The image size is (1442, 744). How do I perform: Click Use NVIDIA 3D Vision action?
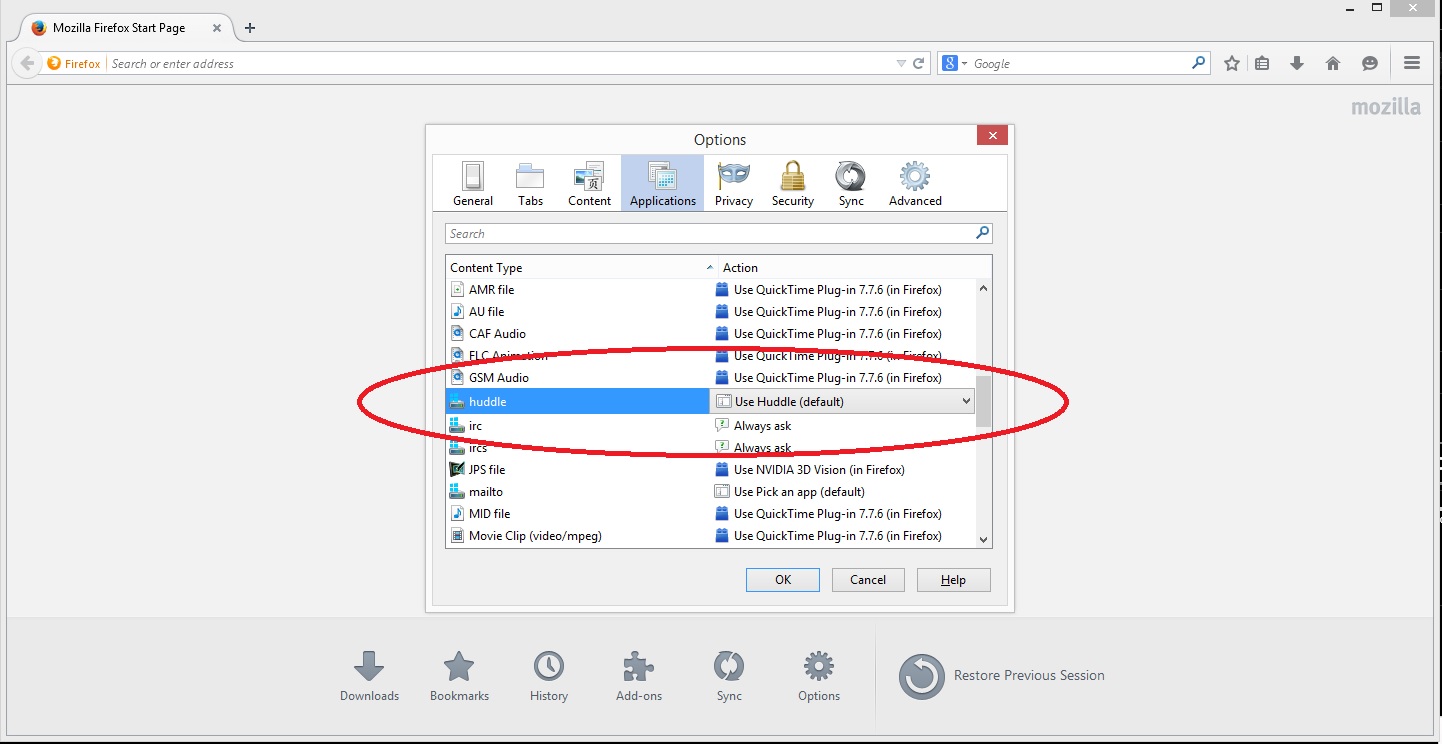pyautogui.click(x=818, y=469)
